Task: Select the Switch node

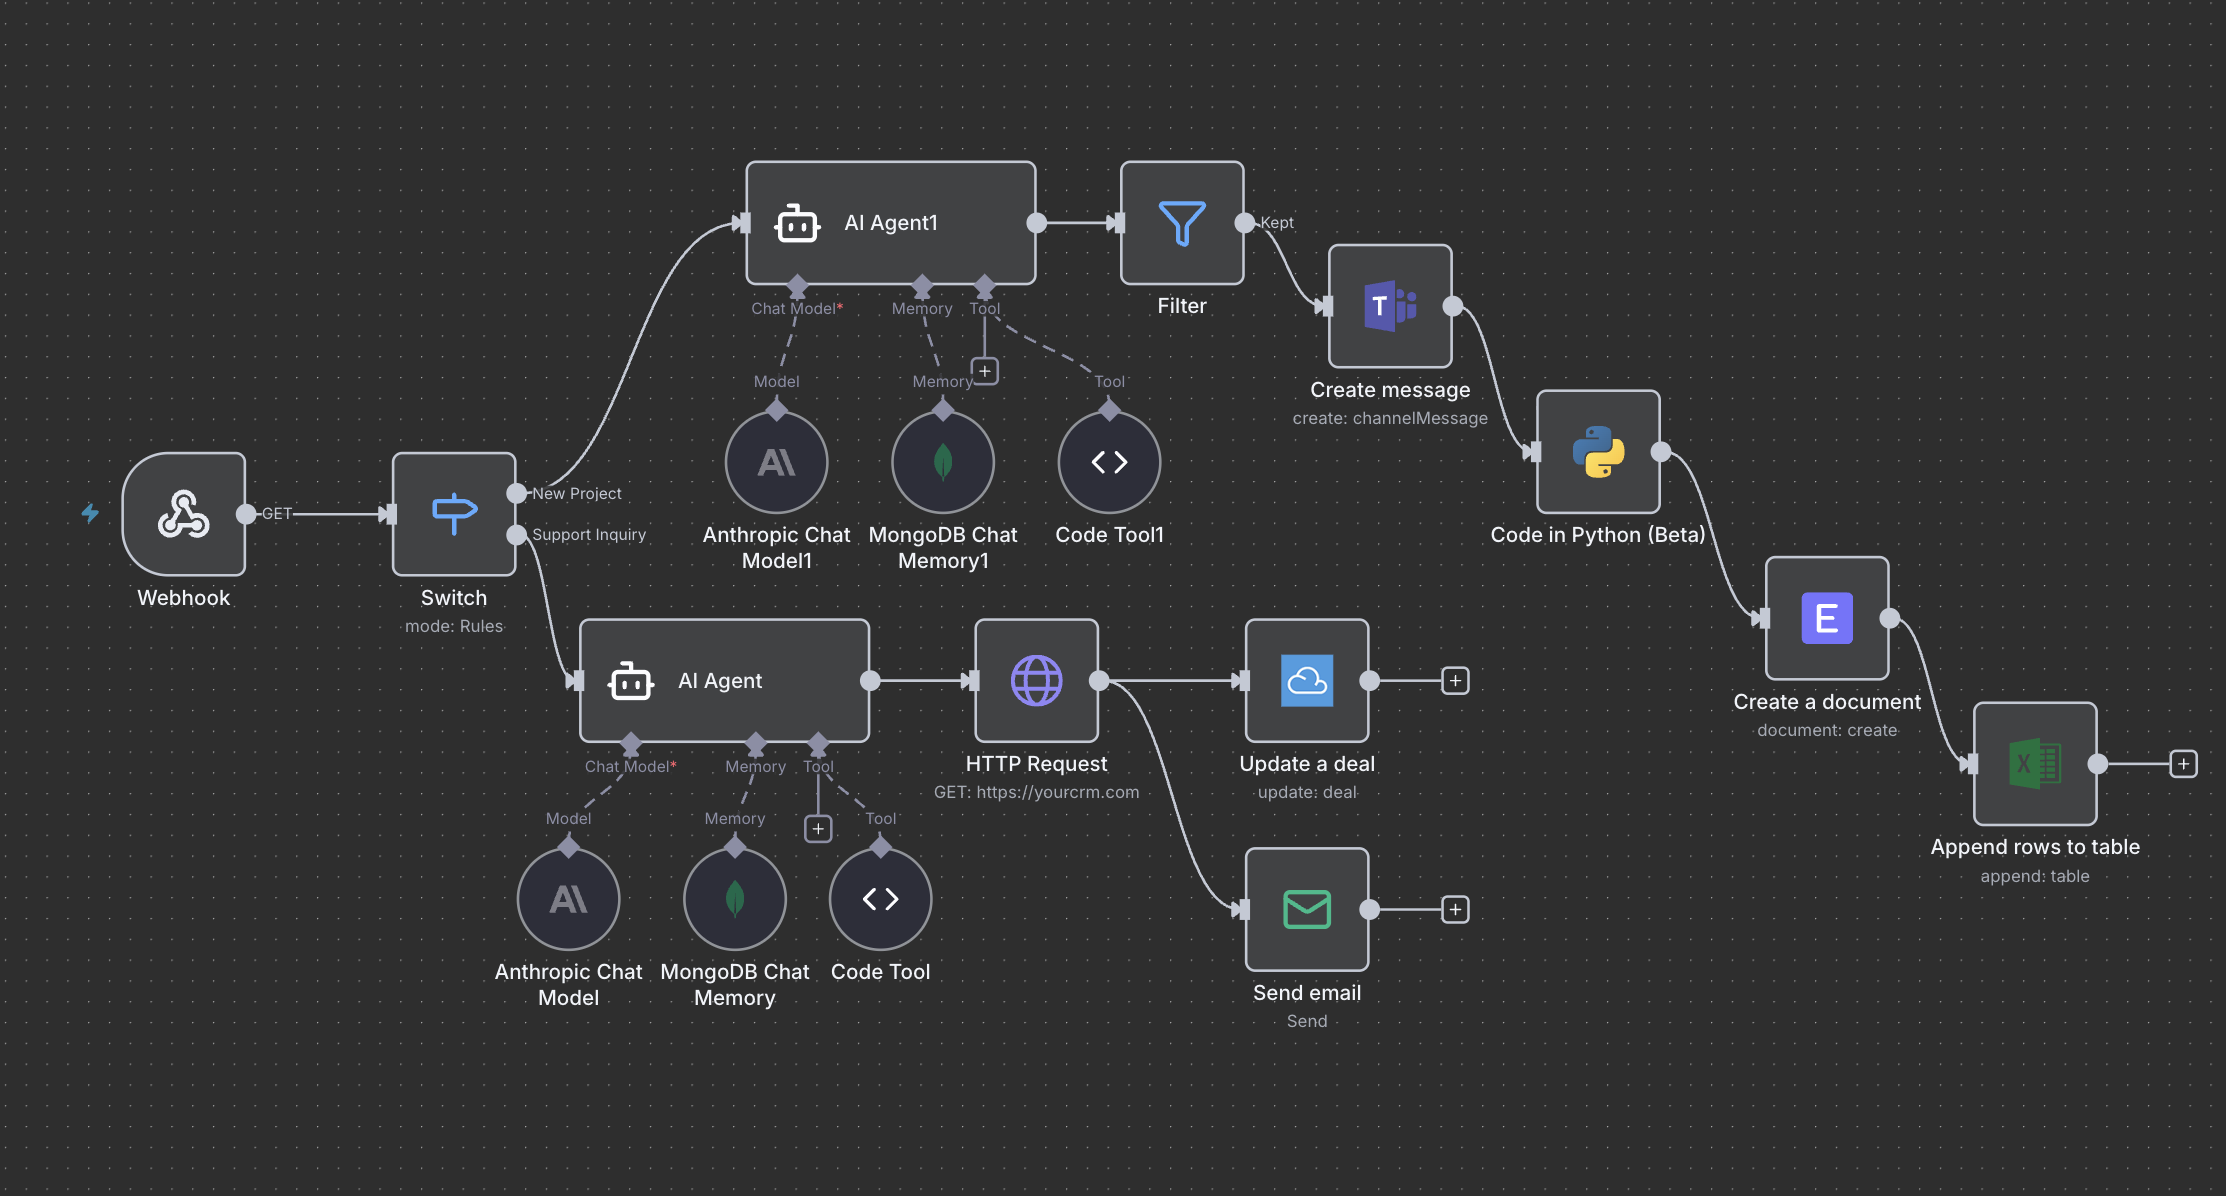Action: click(x=454, y=514)
